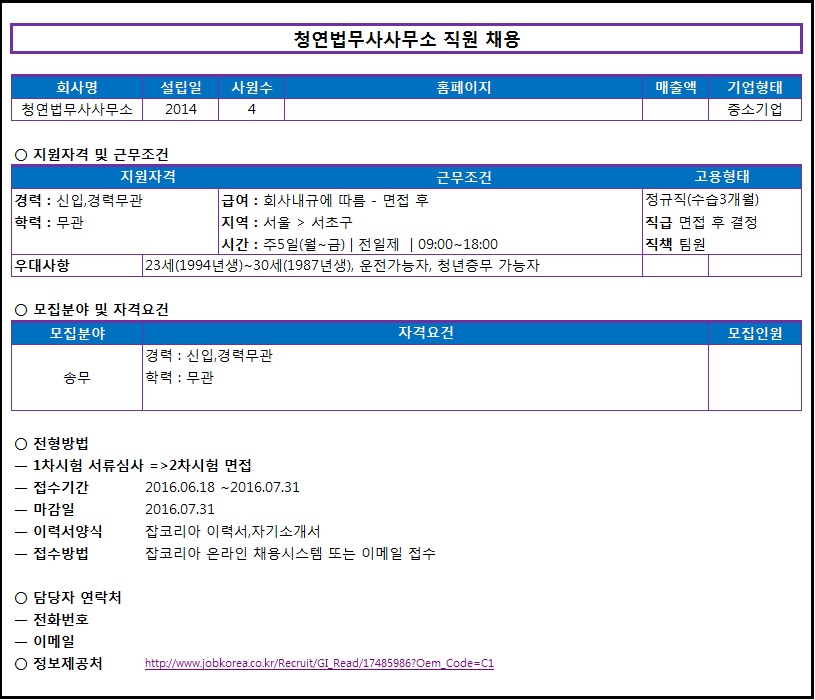Viewport: 815px width, 700px height.
Task: Click the 접수기간 date range text
Action: pos(222,488)
